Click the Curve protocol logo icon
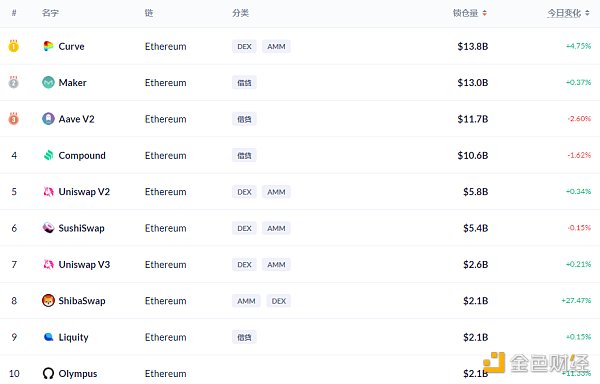Viewport: 600px width, 384px height. (x=48, y=46)
